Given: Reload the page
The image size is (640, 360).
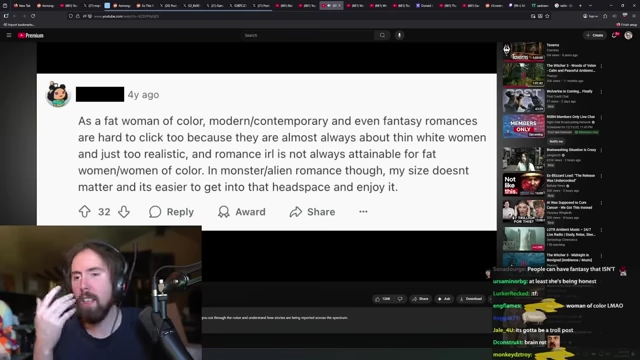Looking at the screenshot, I should 33,16.
